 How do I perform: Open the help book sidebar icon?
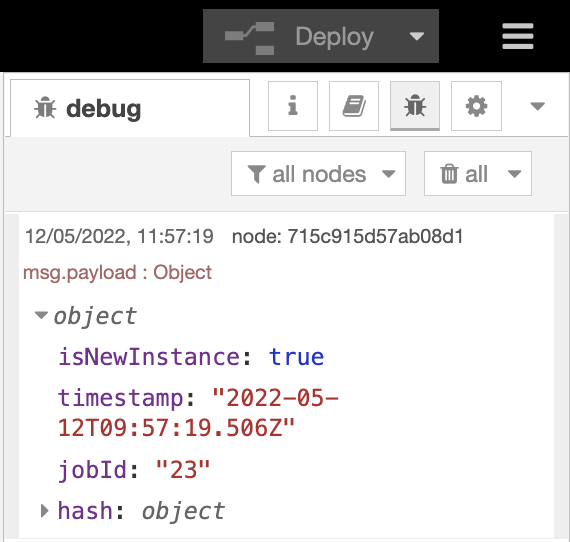coord(354,106)
